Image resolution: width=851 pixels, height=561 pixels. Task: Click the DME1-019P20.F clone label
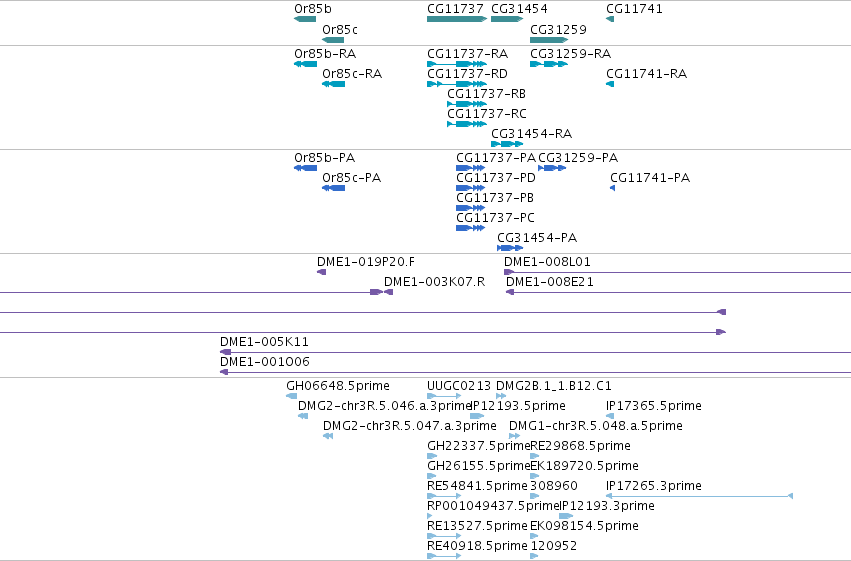coord(366,262)
